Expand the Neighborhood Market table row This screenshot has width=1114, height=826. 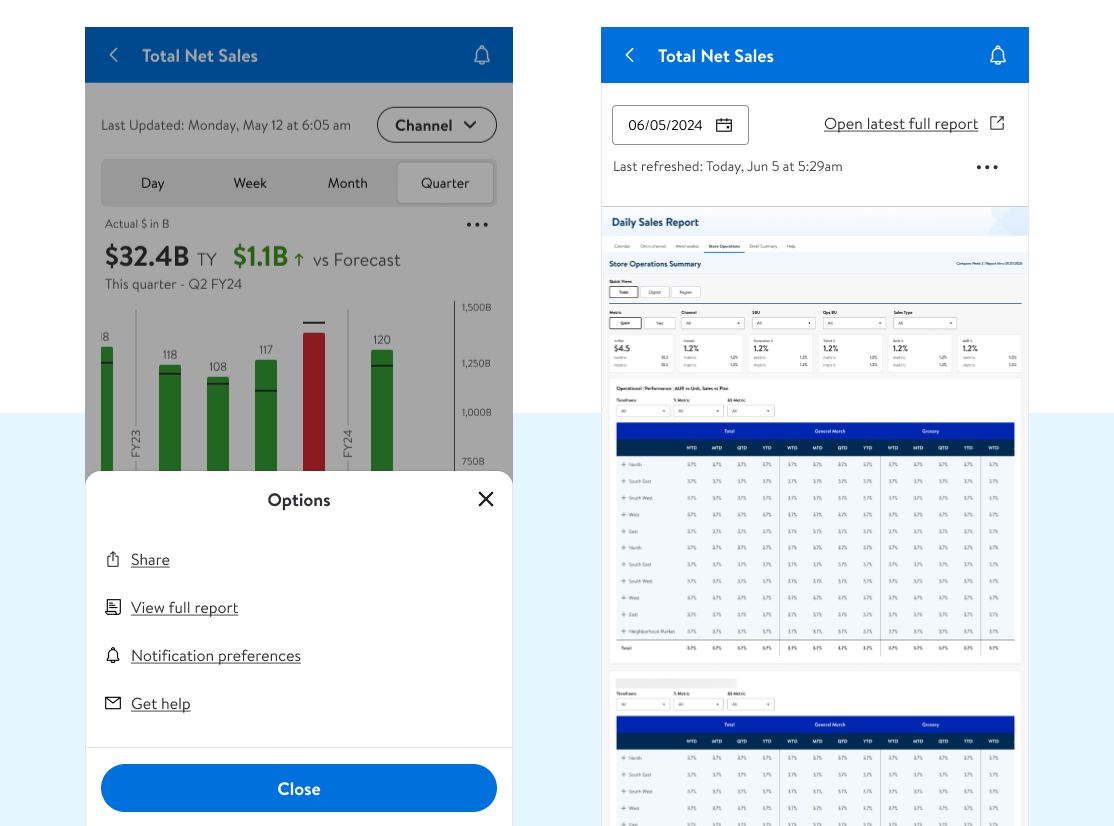623,631
